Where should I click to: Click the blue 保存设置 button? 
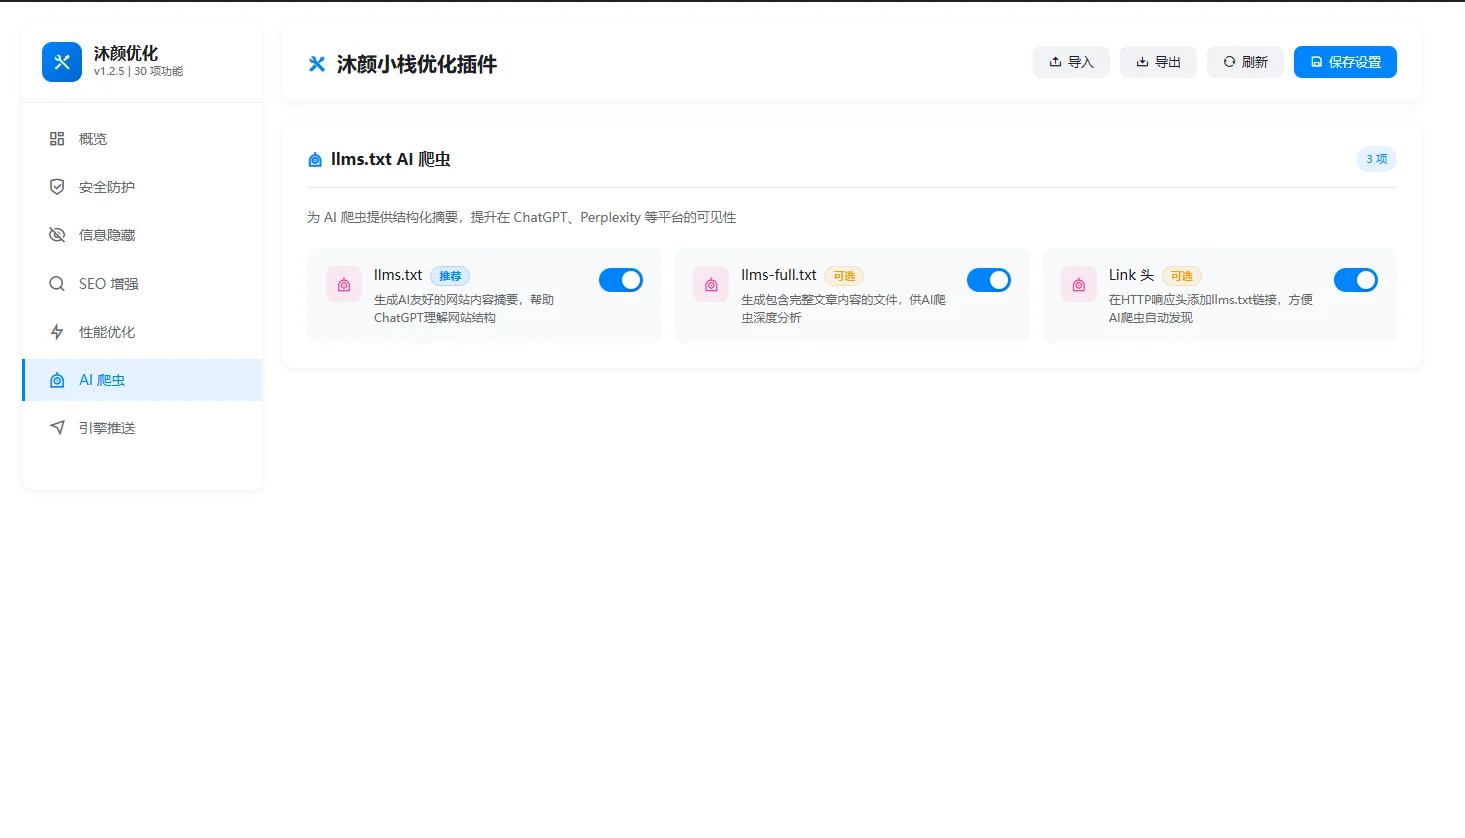pyautogui.click(x=1345, y=62)
